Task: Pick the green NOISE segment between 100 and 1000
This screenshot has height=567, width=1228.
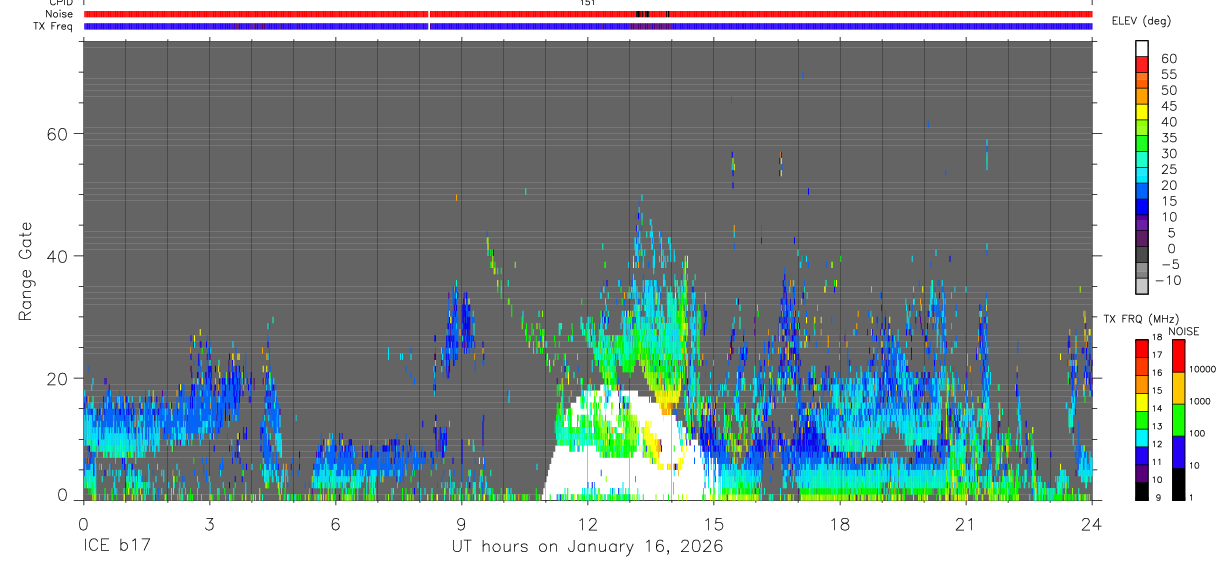Action: (1178, 420)
